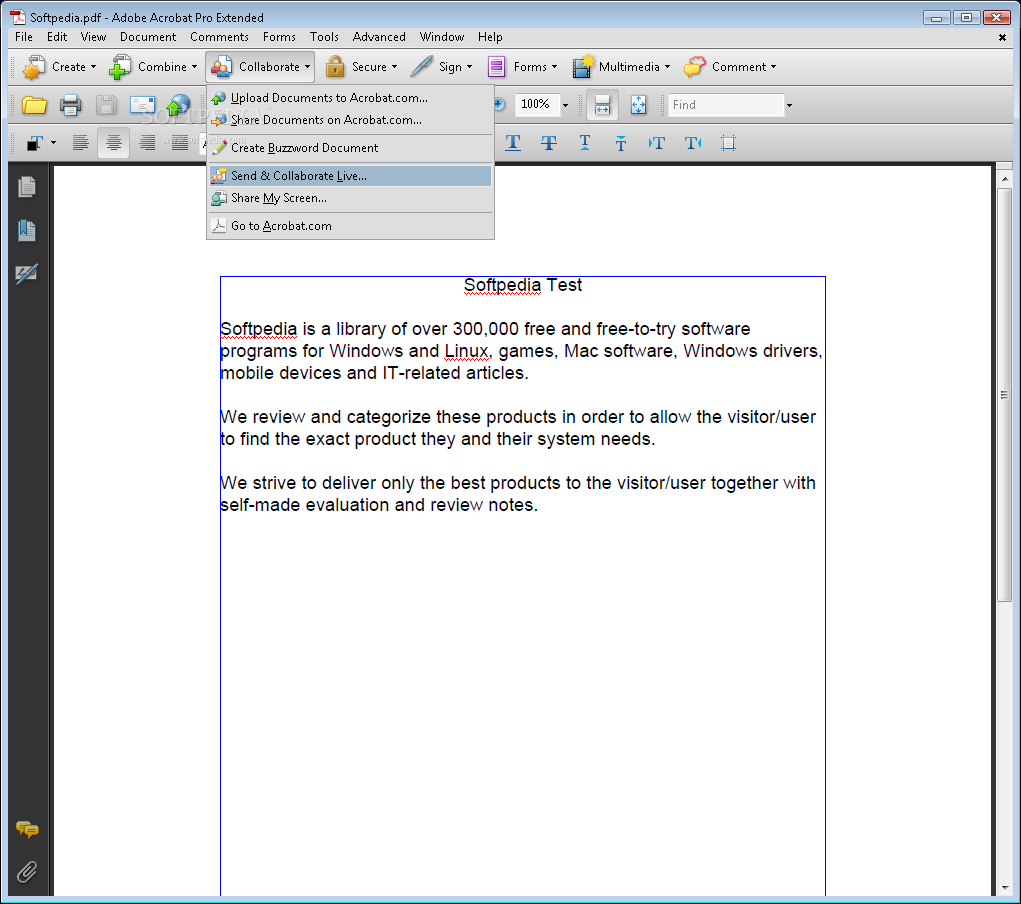Open the Attachments paperclip panel
Viewport: 1021px width, 904px height.
tap(27, 871)
